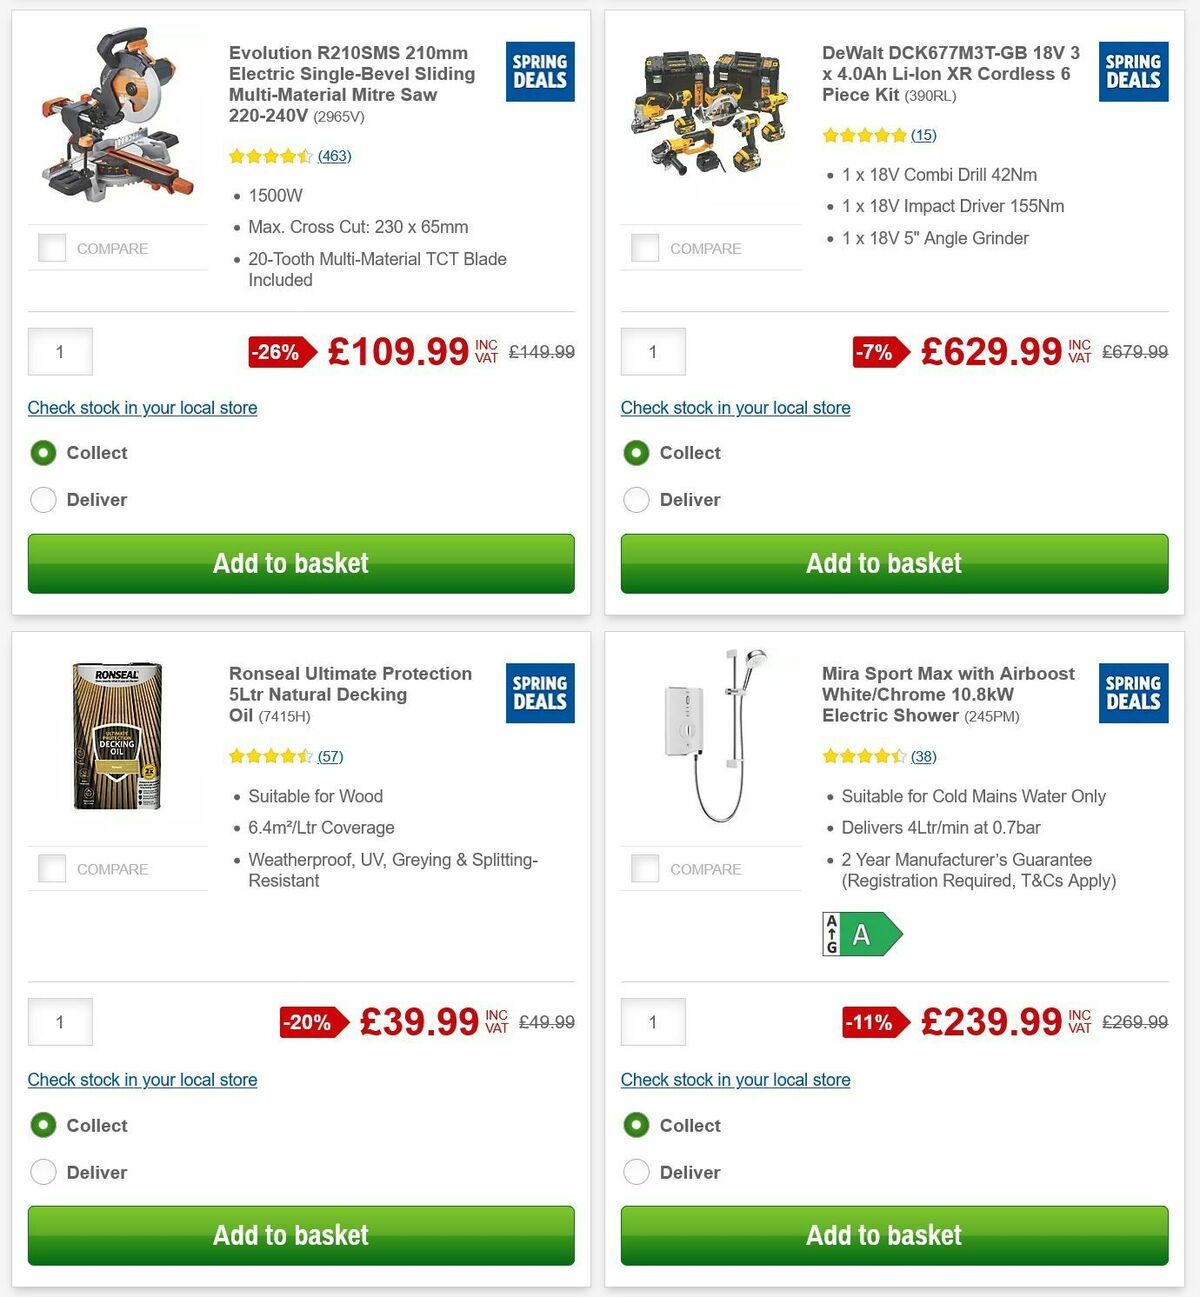This screenshot has width=1200, height=1297.
Task: Click the Spring Deals badge on the Evolution mitre saw
Action: point(539,71)
